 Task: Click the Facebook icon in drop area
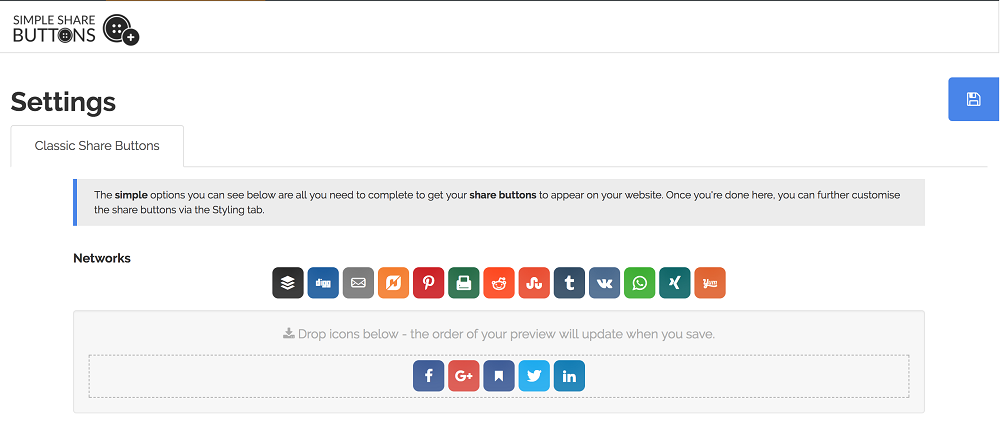[x=429, y=376]
